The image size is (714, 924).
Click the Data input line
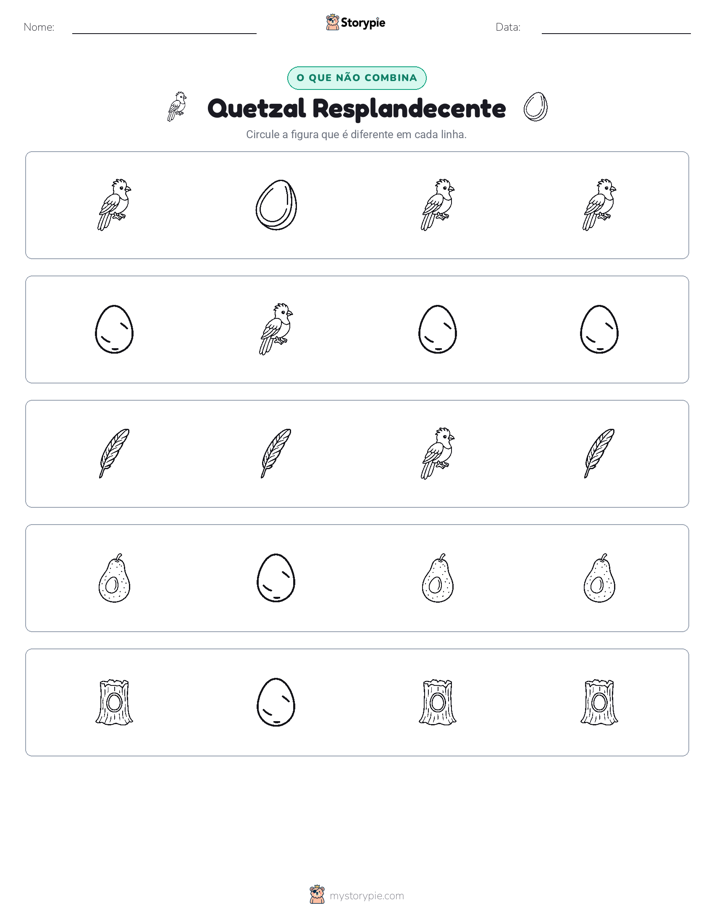[x=616, y=28]
